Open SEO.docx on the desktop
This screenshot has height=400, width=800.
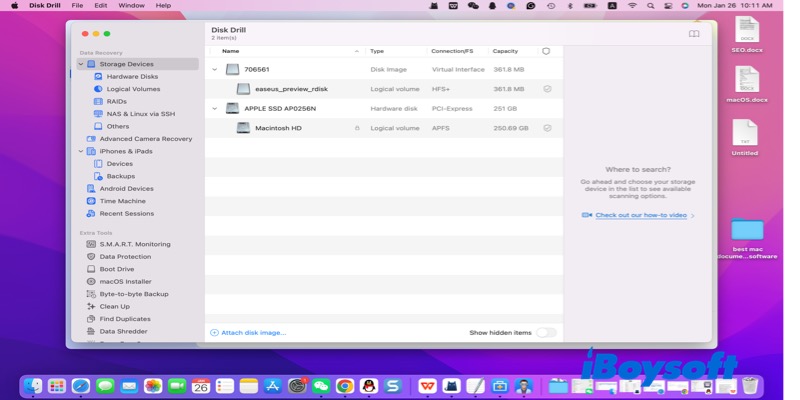point(747,34)
